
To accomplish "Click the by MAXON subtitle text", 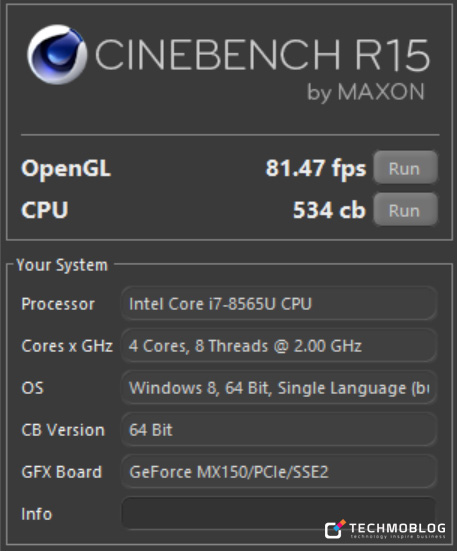I will tap(366, 92).
